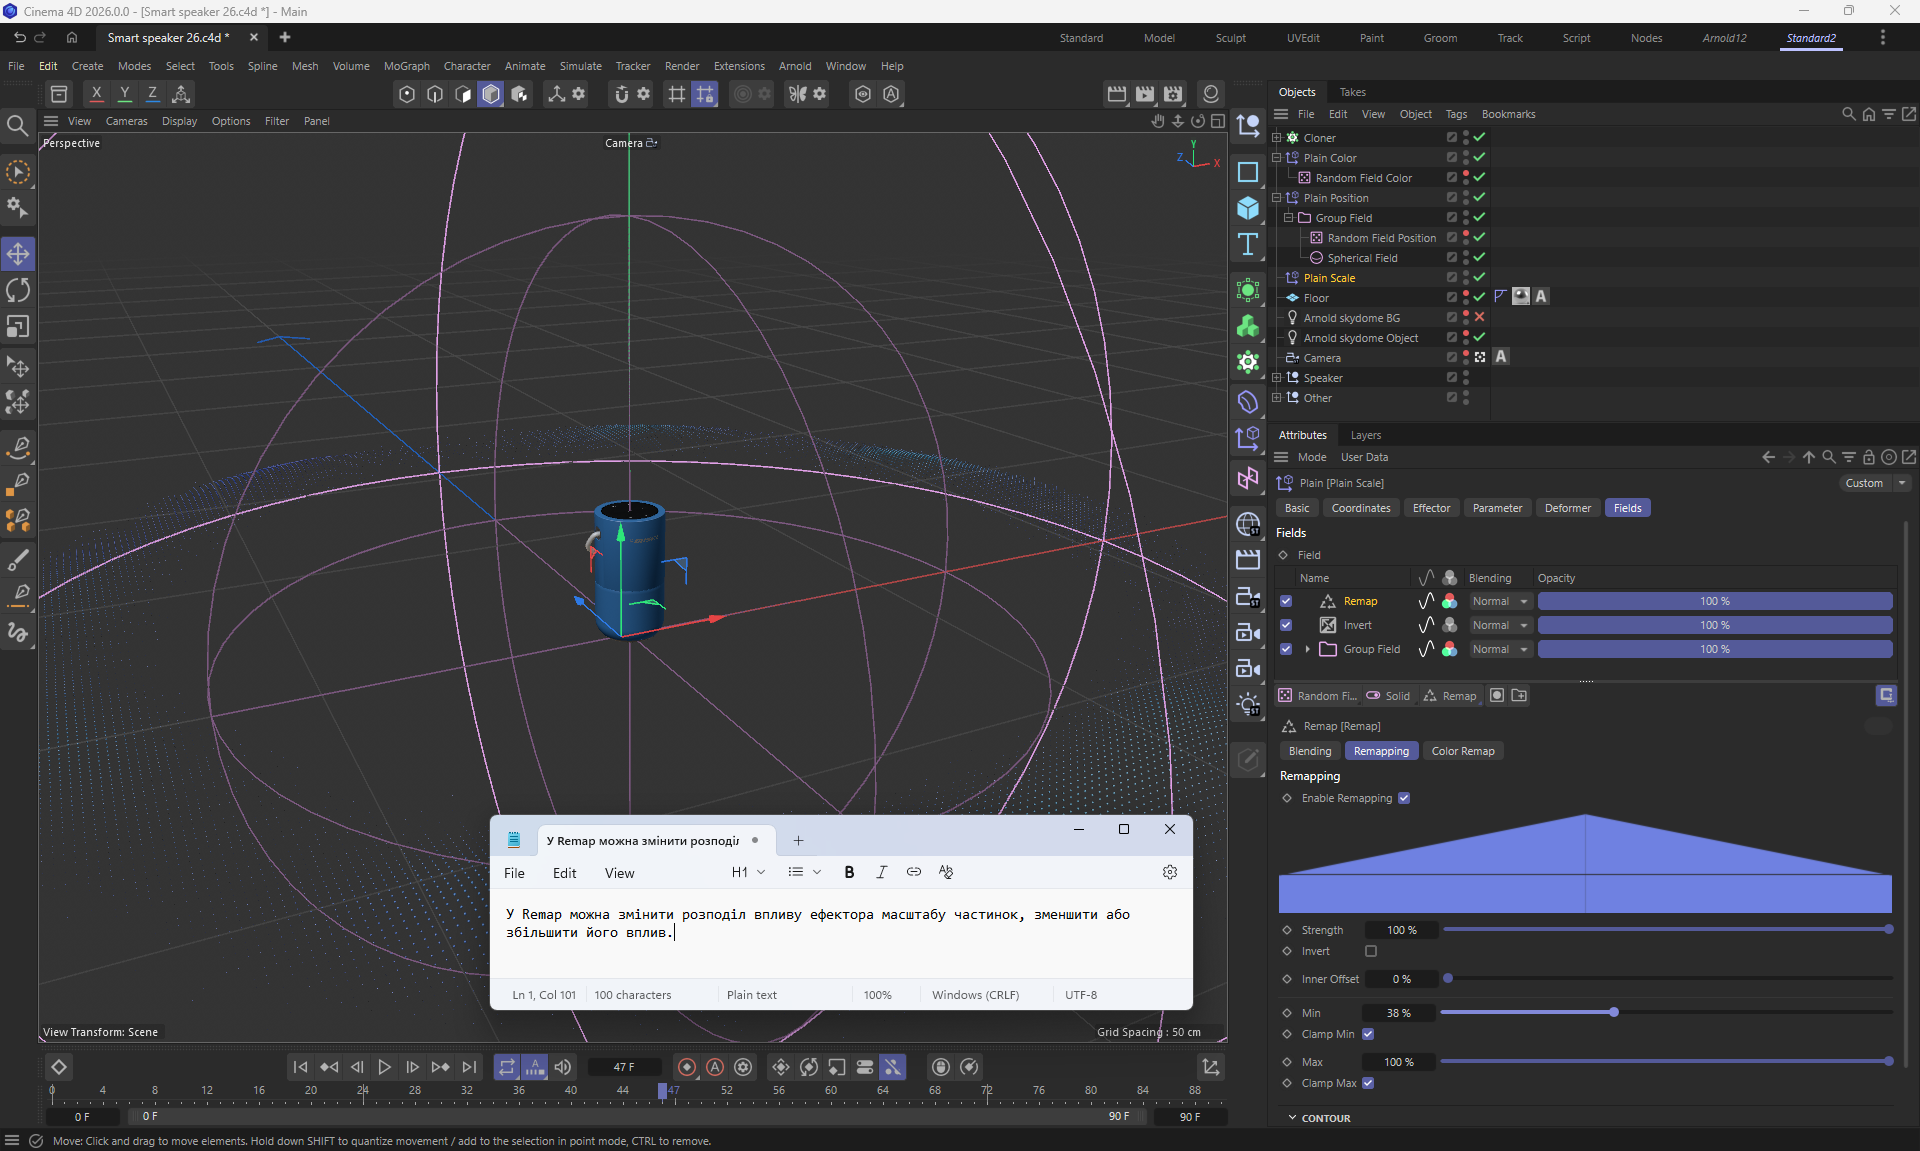Expand the Speaker object in hierarchy
The width and height of the screenshot is (1920, 1151).
[x=1276, y=378]
